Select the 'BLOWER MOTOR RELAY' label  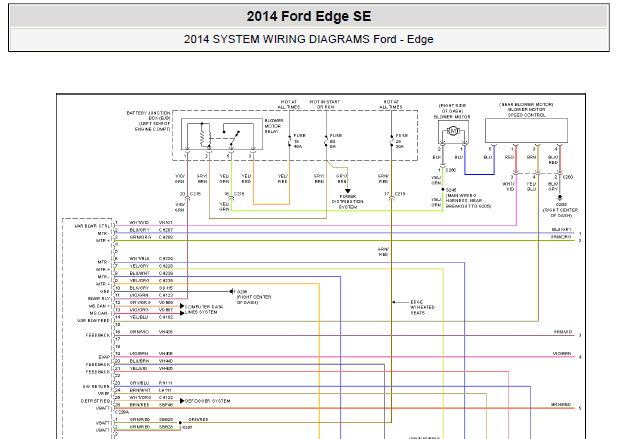274,126
